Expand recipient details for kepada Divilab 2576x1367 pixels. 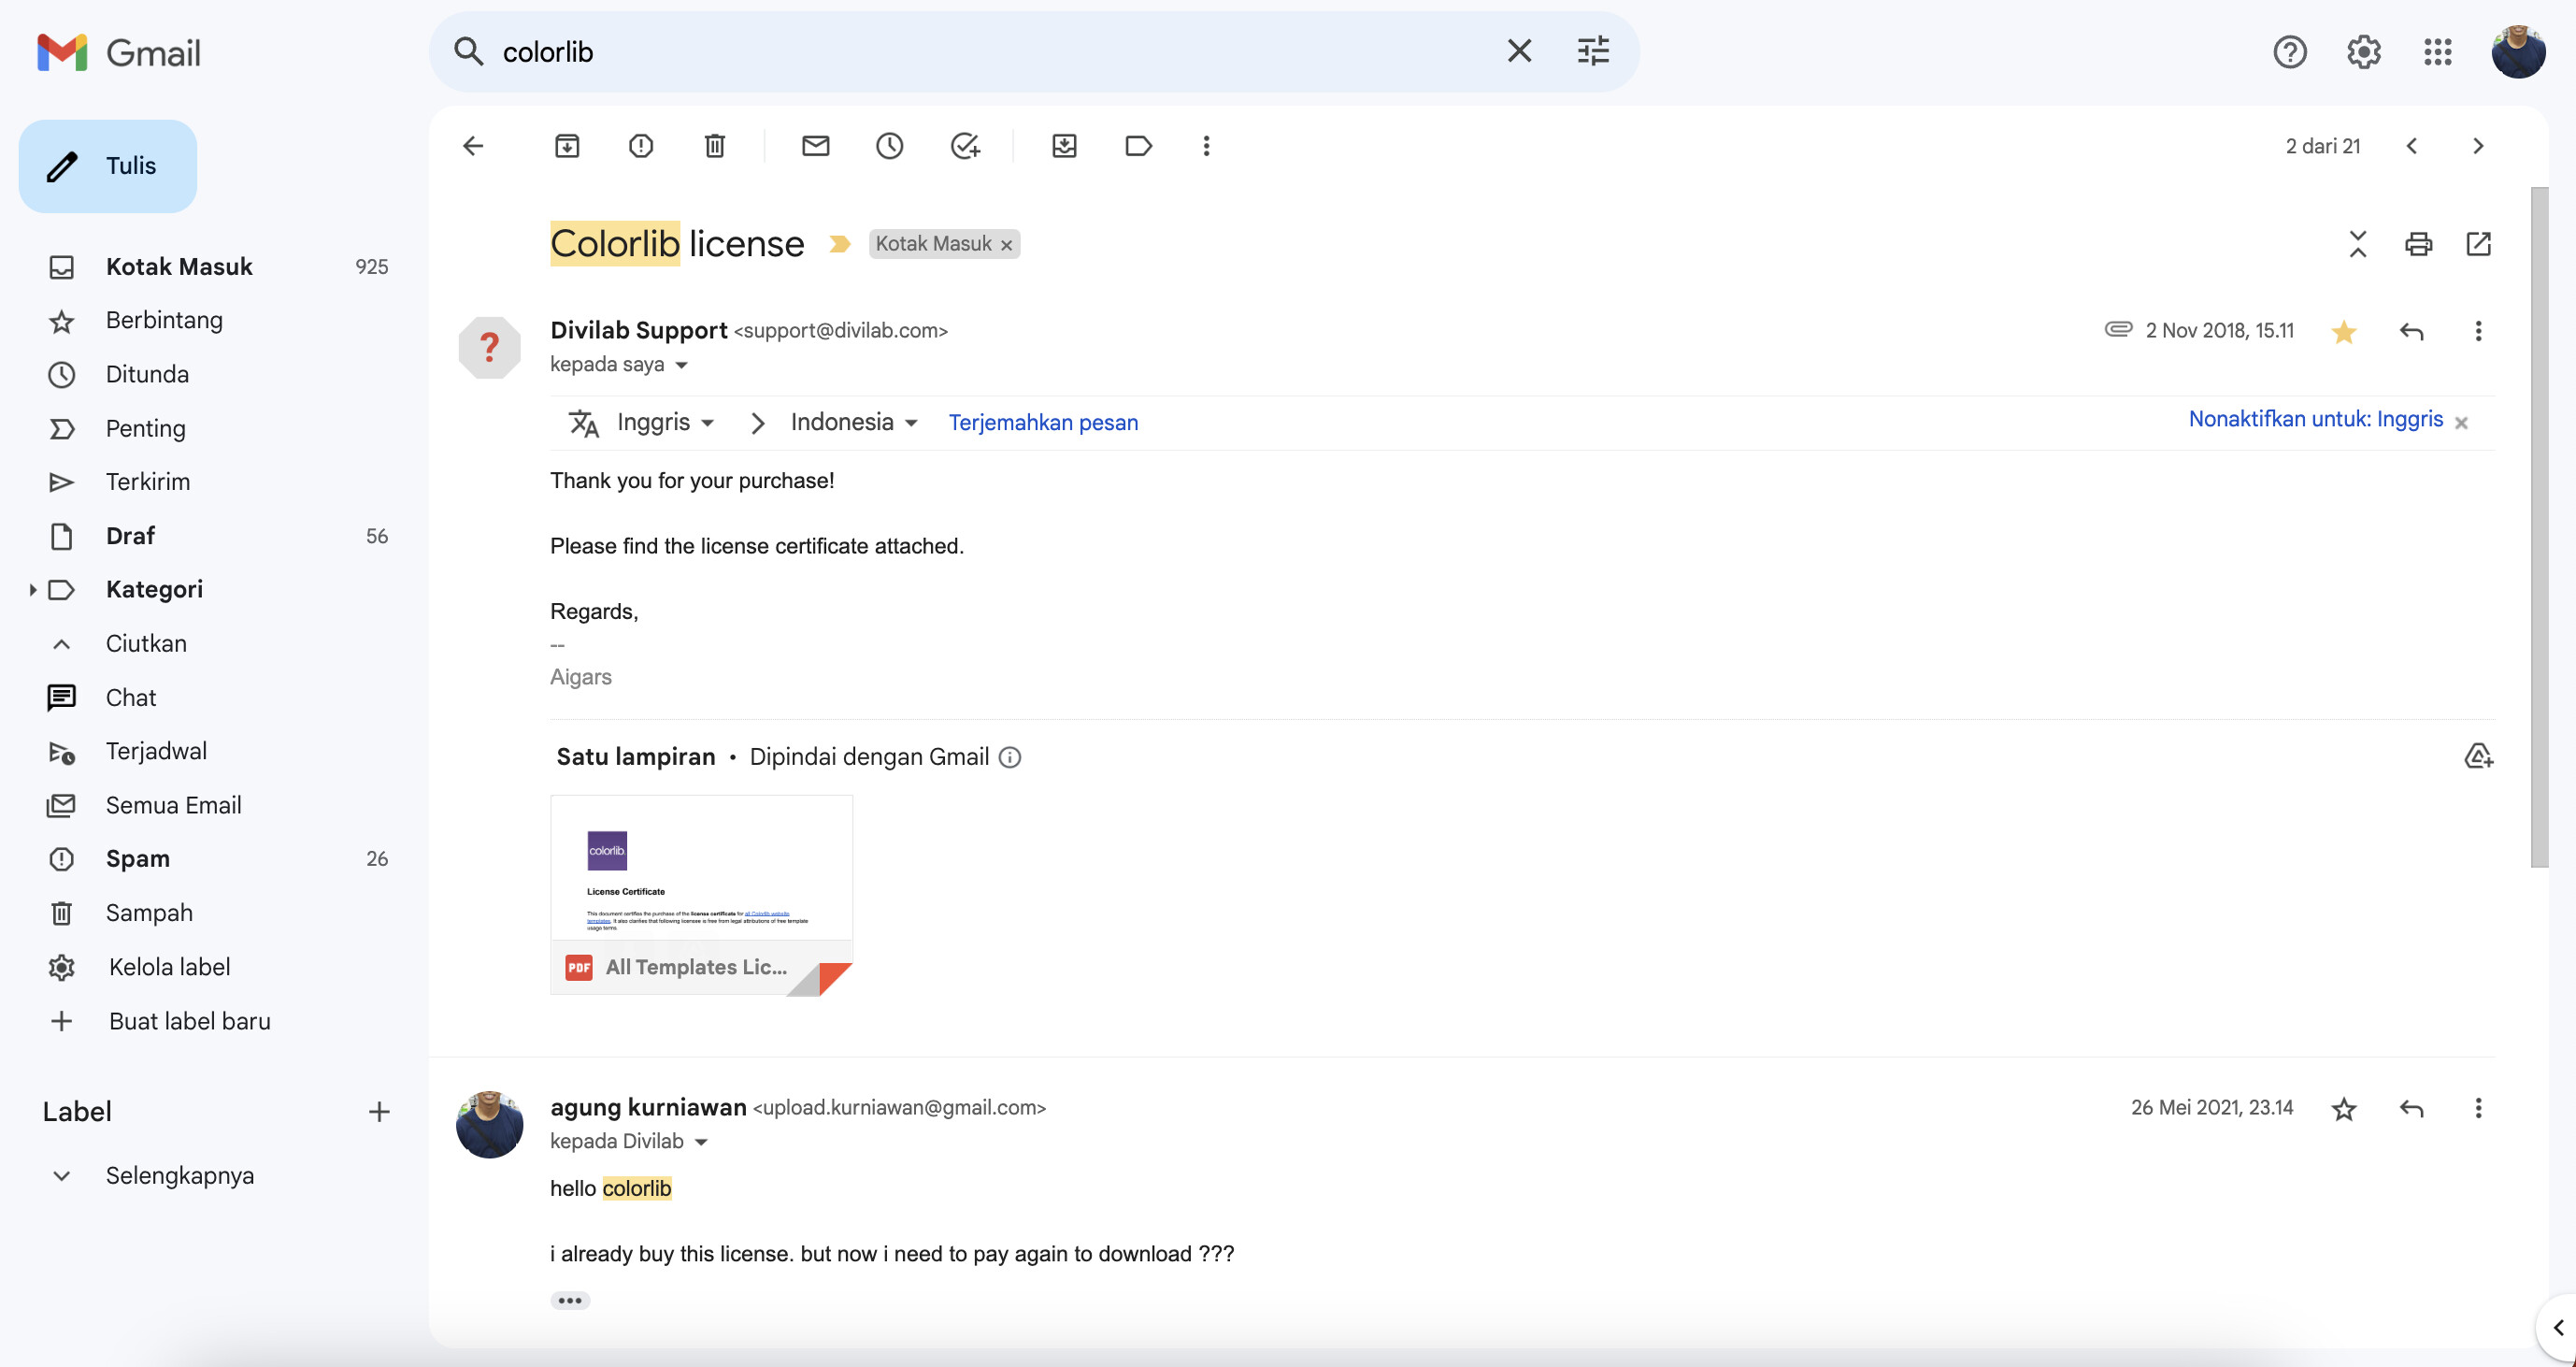click(701, 1142)
